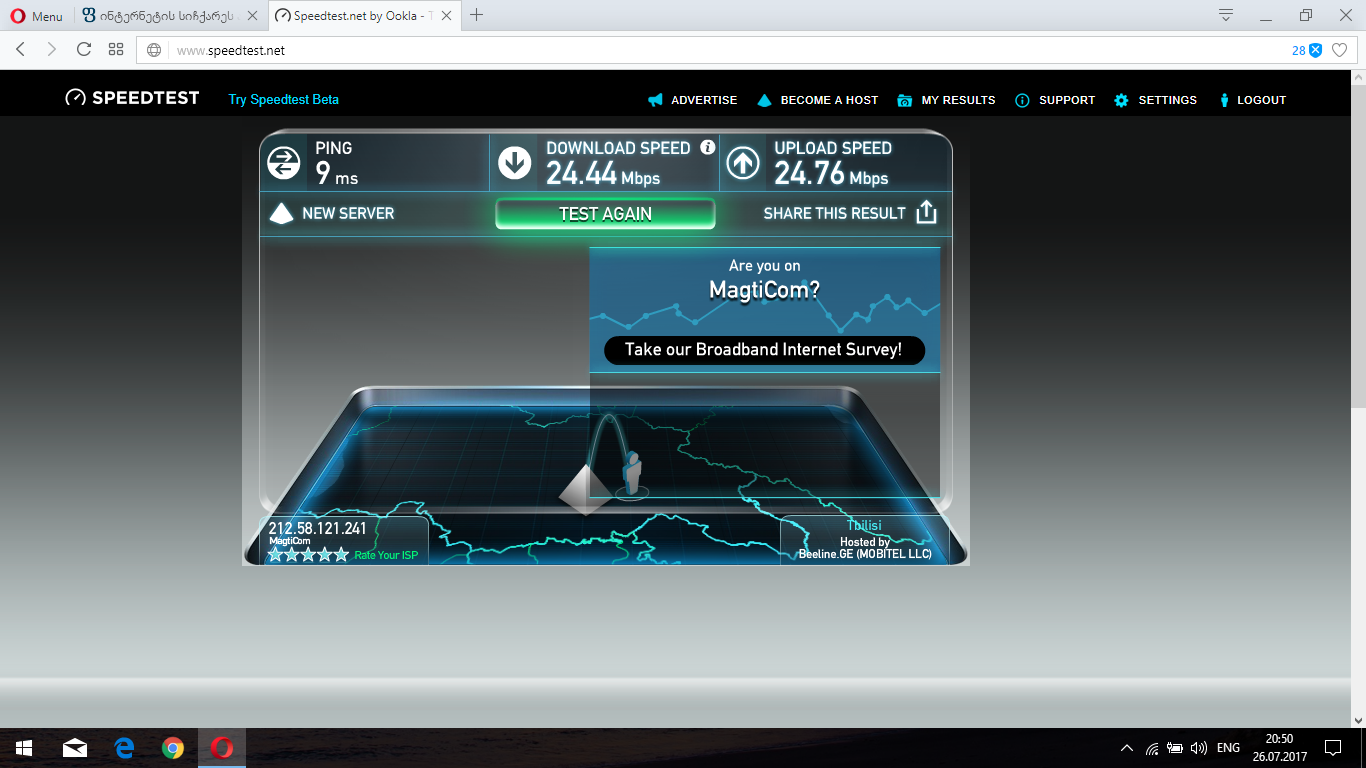Open the Windows Start menu

click(23, 748)
